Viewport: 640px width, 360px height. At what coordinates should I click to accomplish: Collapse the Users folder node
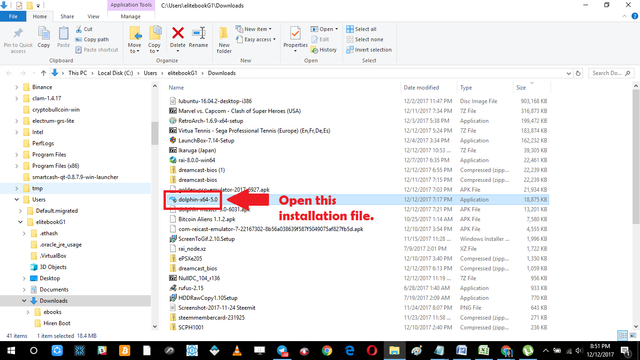(x=16, y=200)
